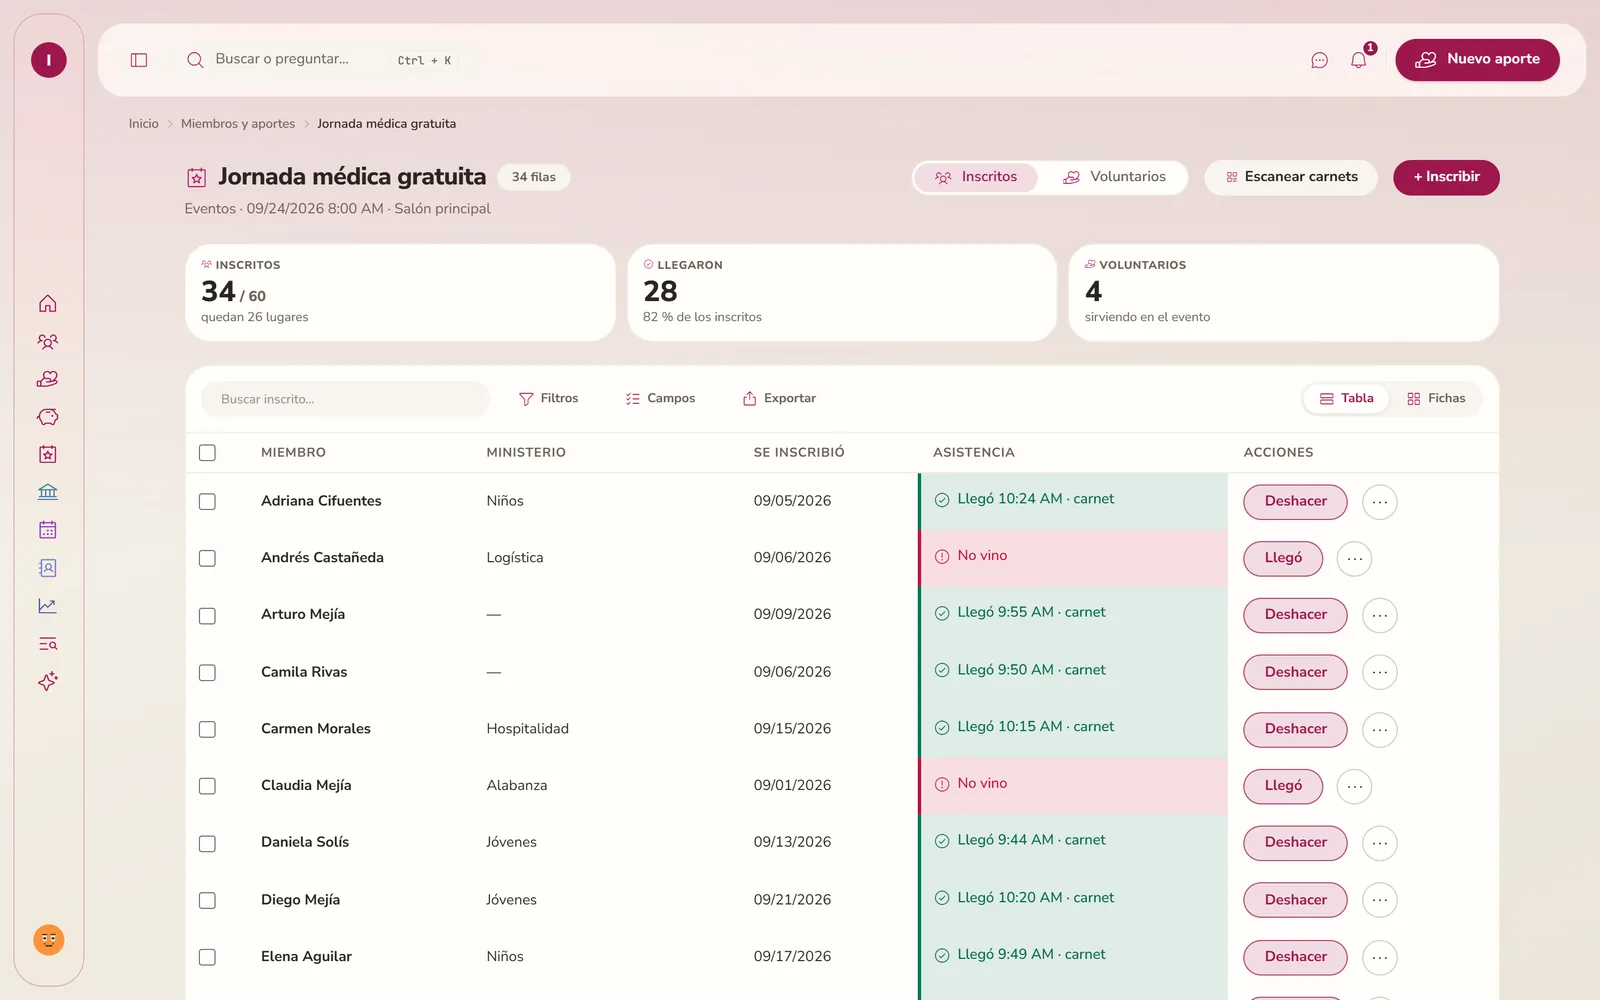The width and height of the screenshot is (1600, 1000).
Task: Switch to the Inscritos tab
Action: point(976,177)
